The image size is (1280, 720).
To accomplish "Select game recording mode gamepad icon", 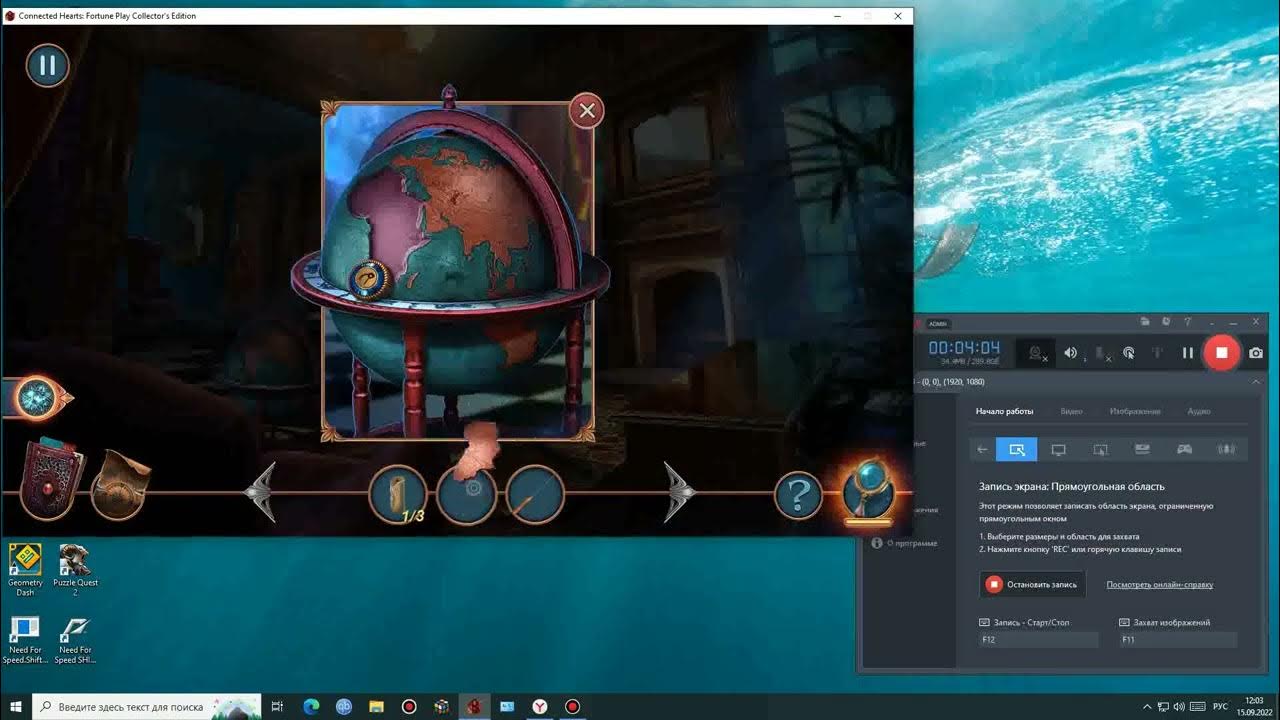I will 1184,450.
